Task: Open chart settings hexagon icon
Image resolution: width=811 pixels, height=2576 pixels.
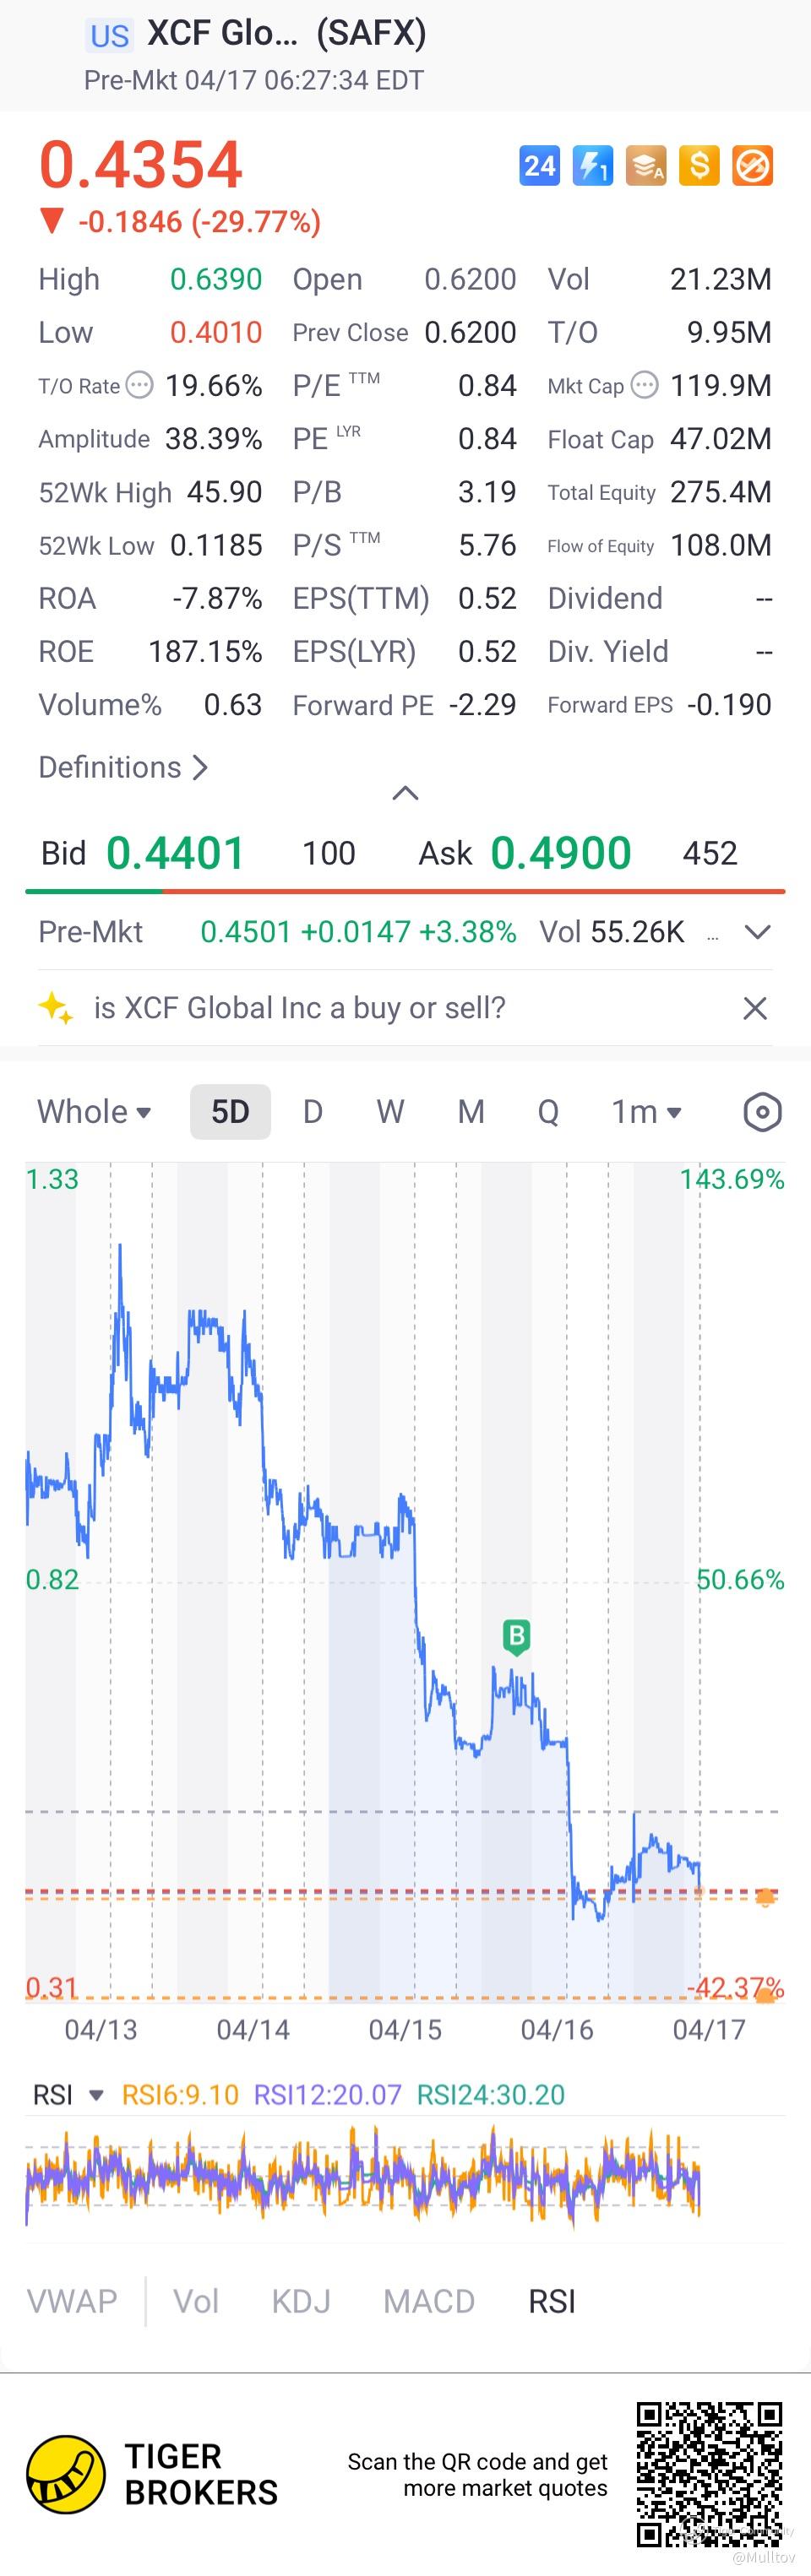Action: [762, 1112]
